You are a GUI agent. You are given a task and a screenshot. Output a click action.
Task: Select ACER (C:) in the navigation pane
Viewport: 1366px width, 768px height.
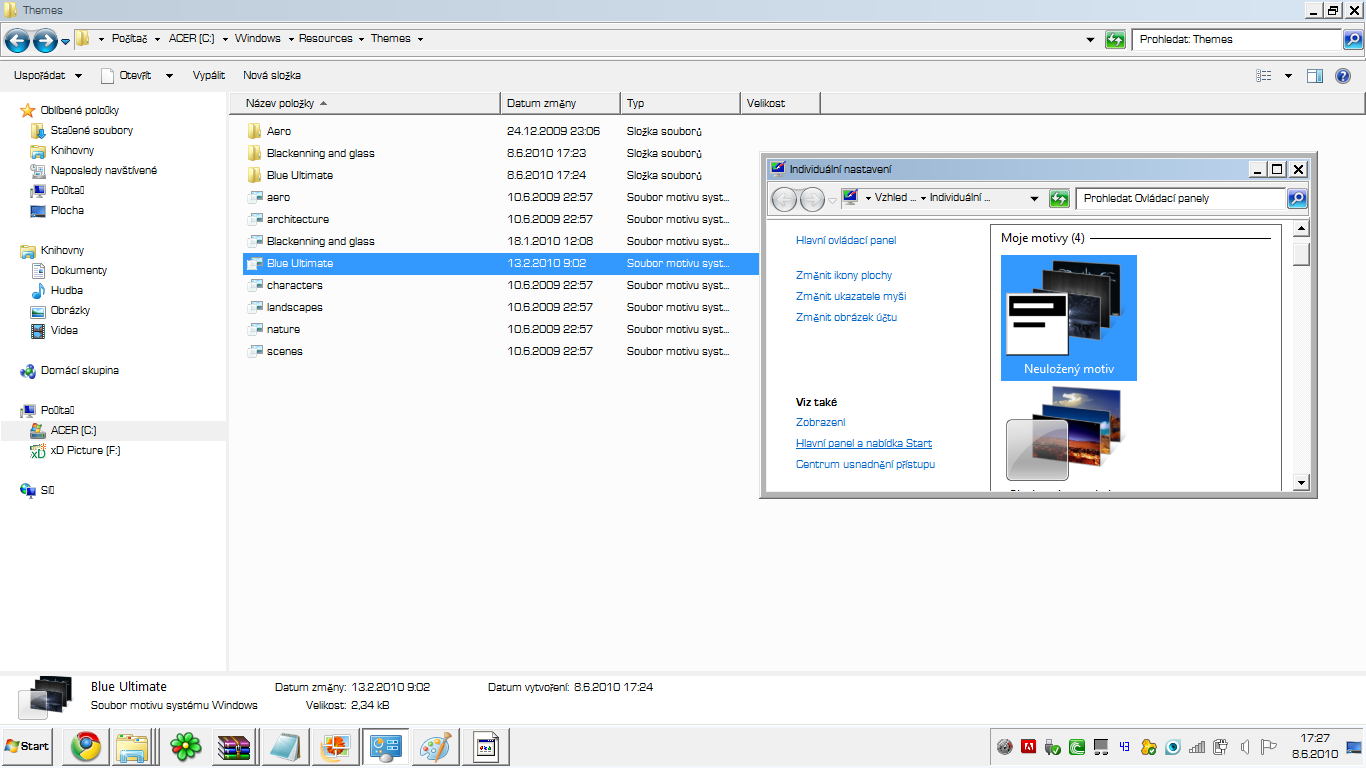pos(73,430)
